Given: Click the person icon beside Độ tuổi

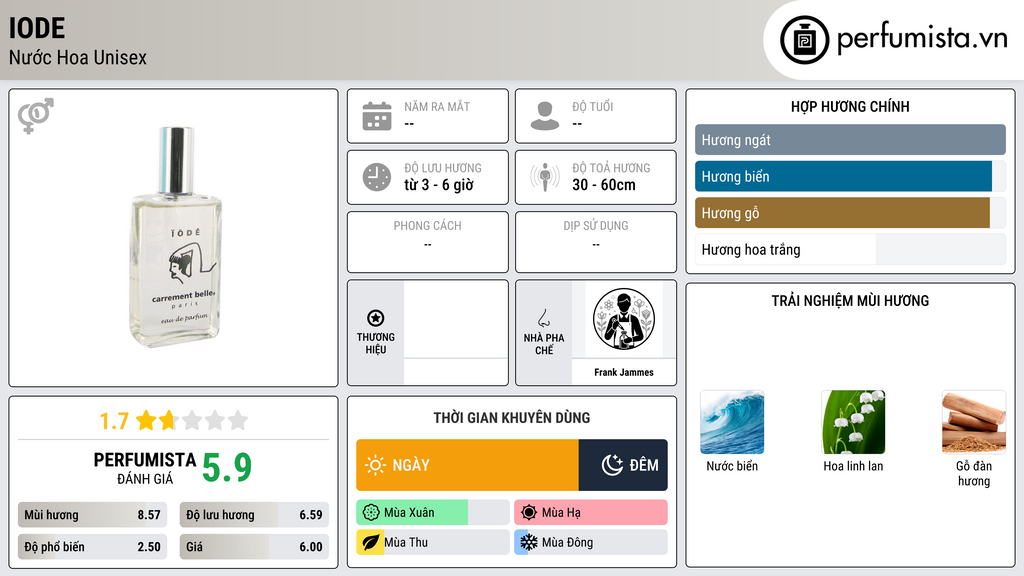Looking at the screenshot, I should click(x=545, y=116).
